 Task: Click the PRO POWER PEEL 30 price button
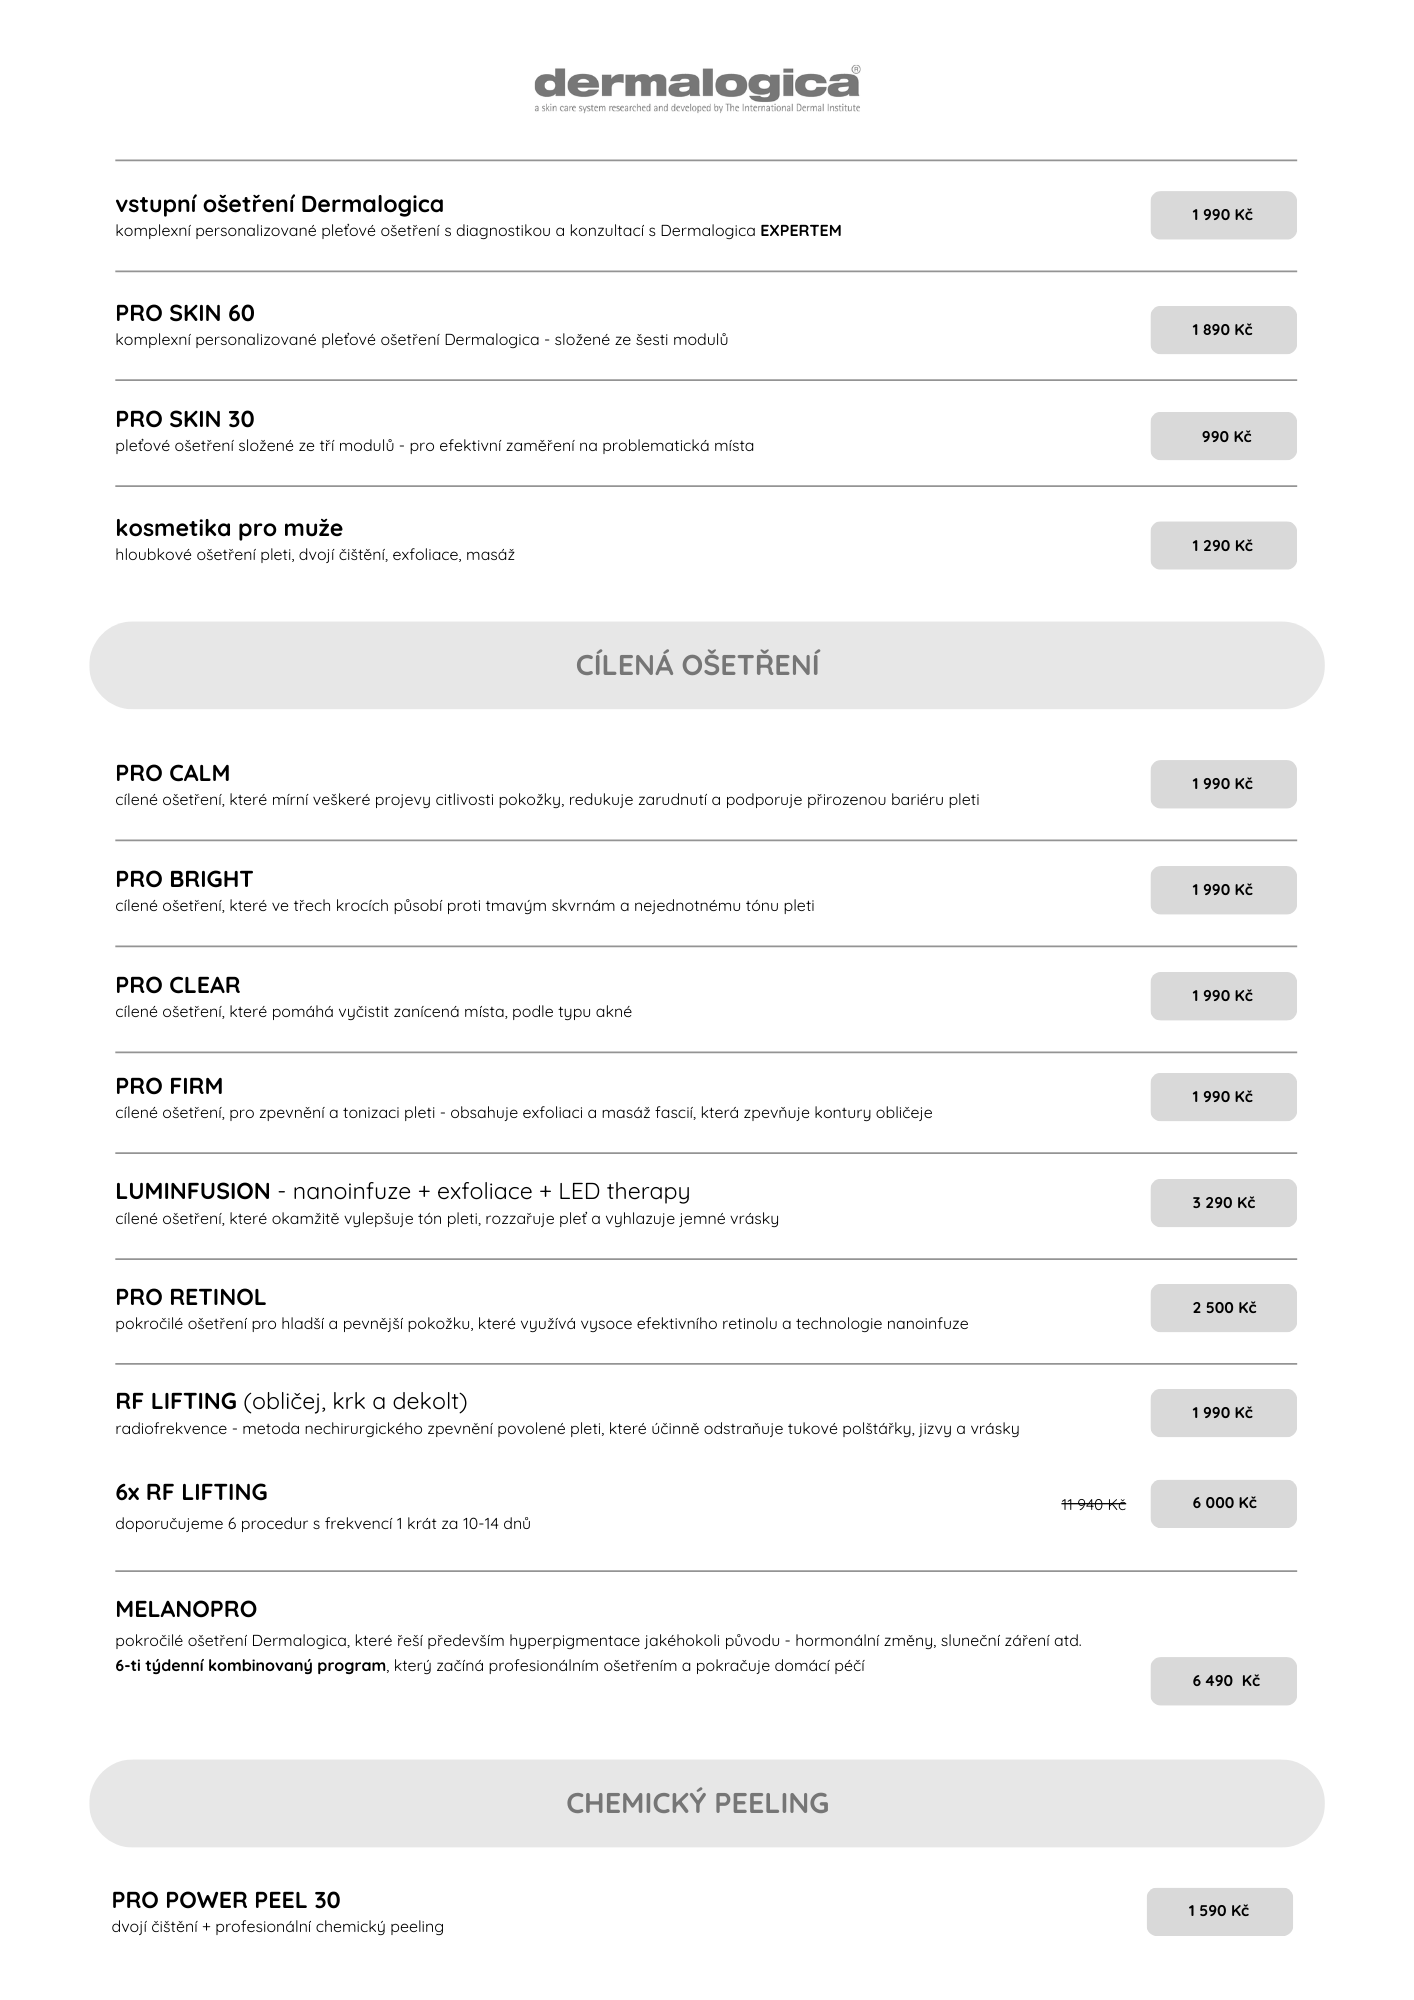point(1219,1911)
